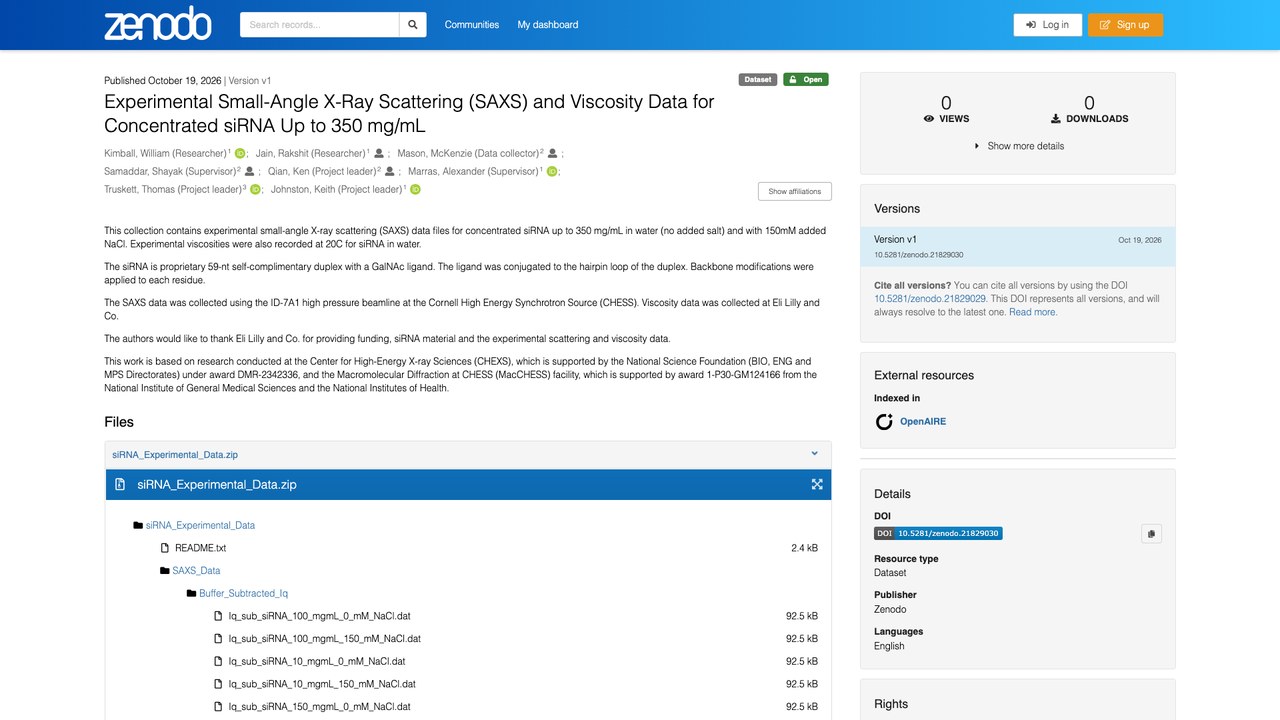Image resolution: width=1280 pixels, height=720 pixels.
Task: Click the DOI badge 10.5281/zenodo.21829030
Action: coord(938,534)
